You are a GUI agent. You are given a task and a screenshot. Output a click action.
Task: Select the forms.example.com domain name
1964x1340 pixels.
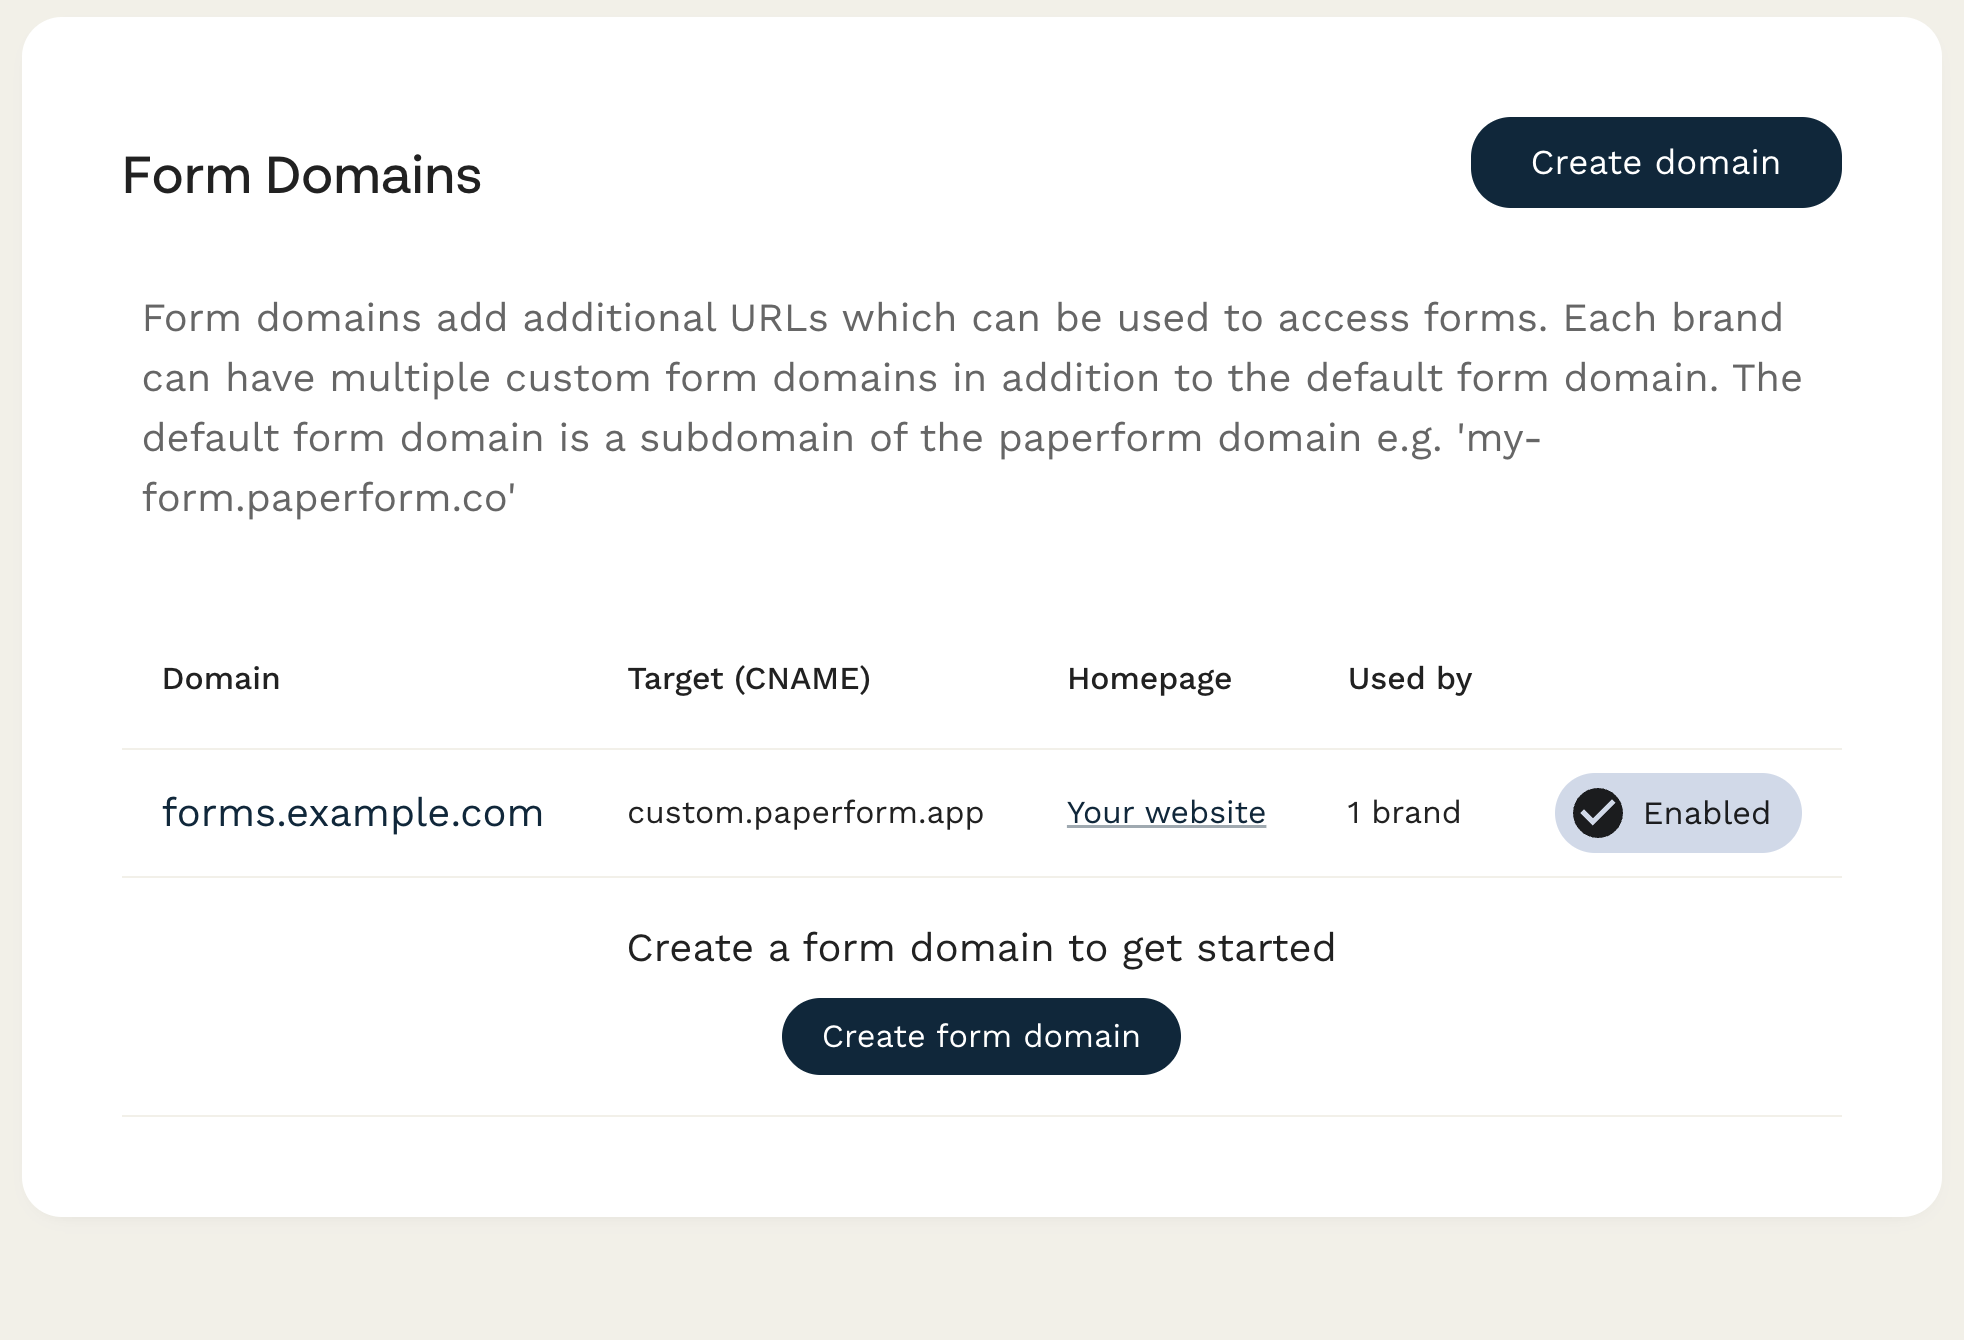(352, 812)
